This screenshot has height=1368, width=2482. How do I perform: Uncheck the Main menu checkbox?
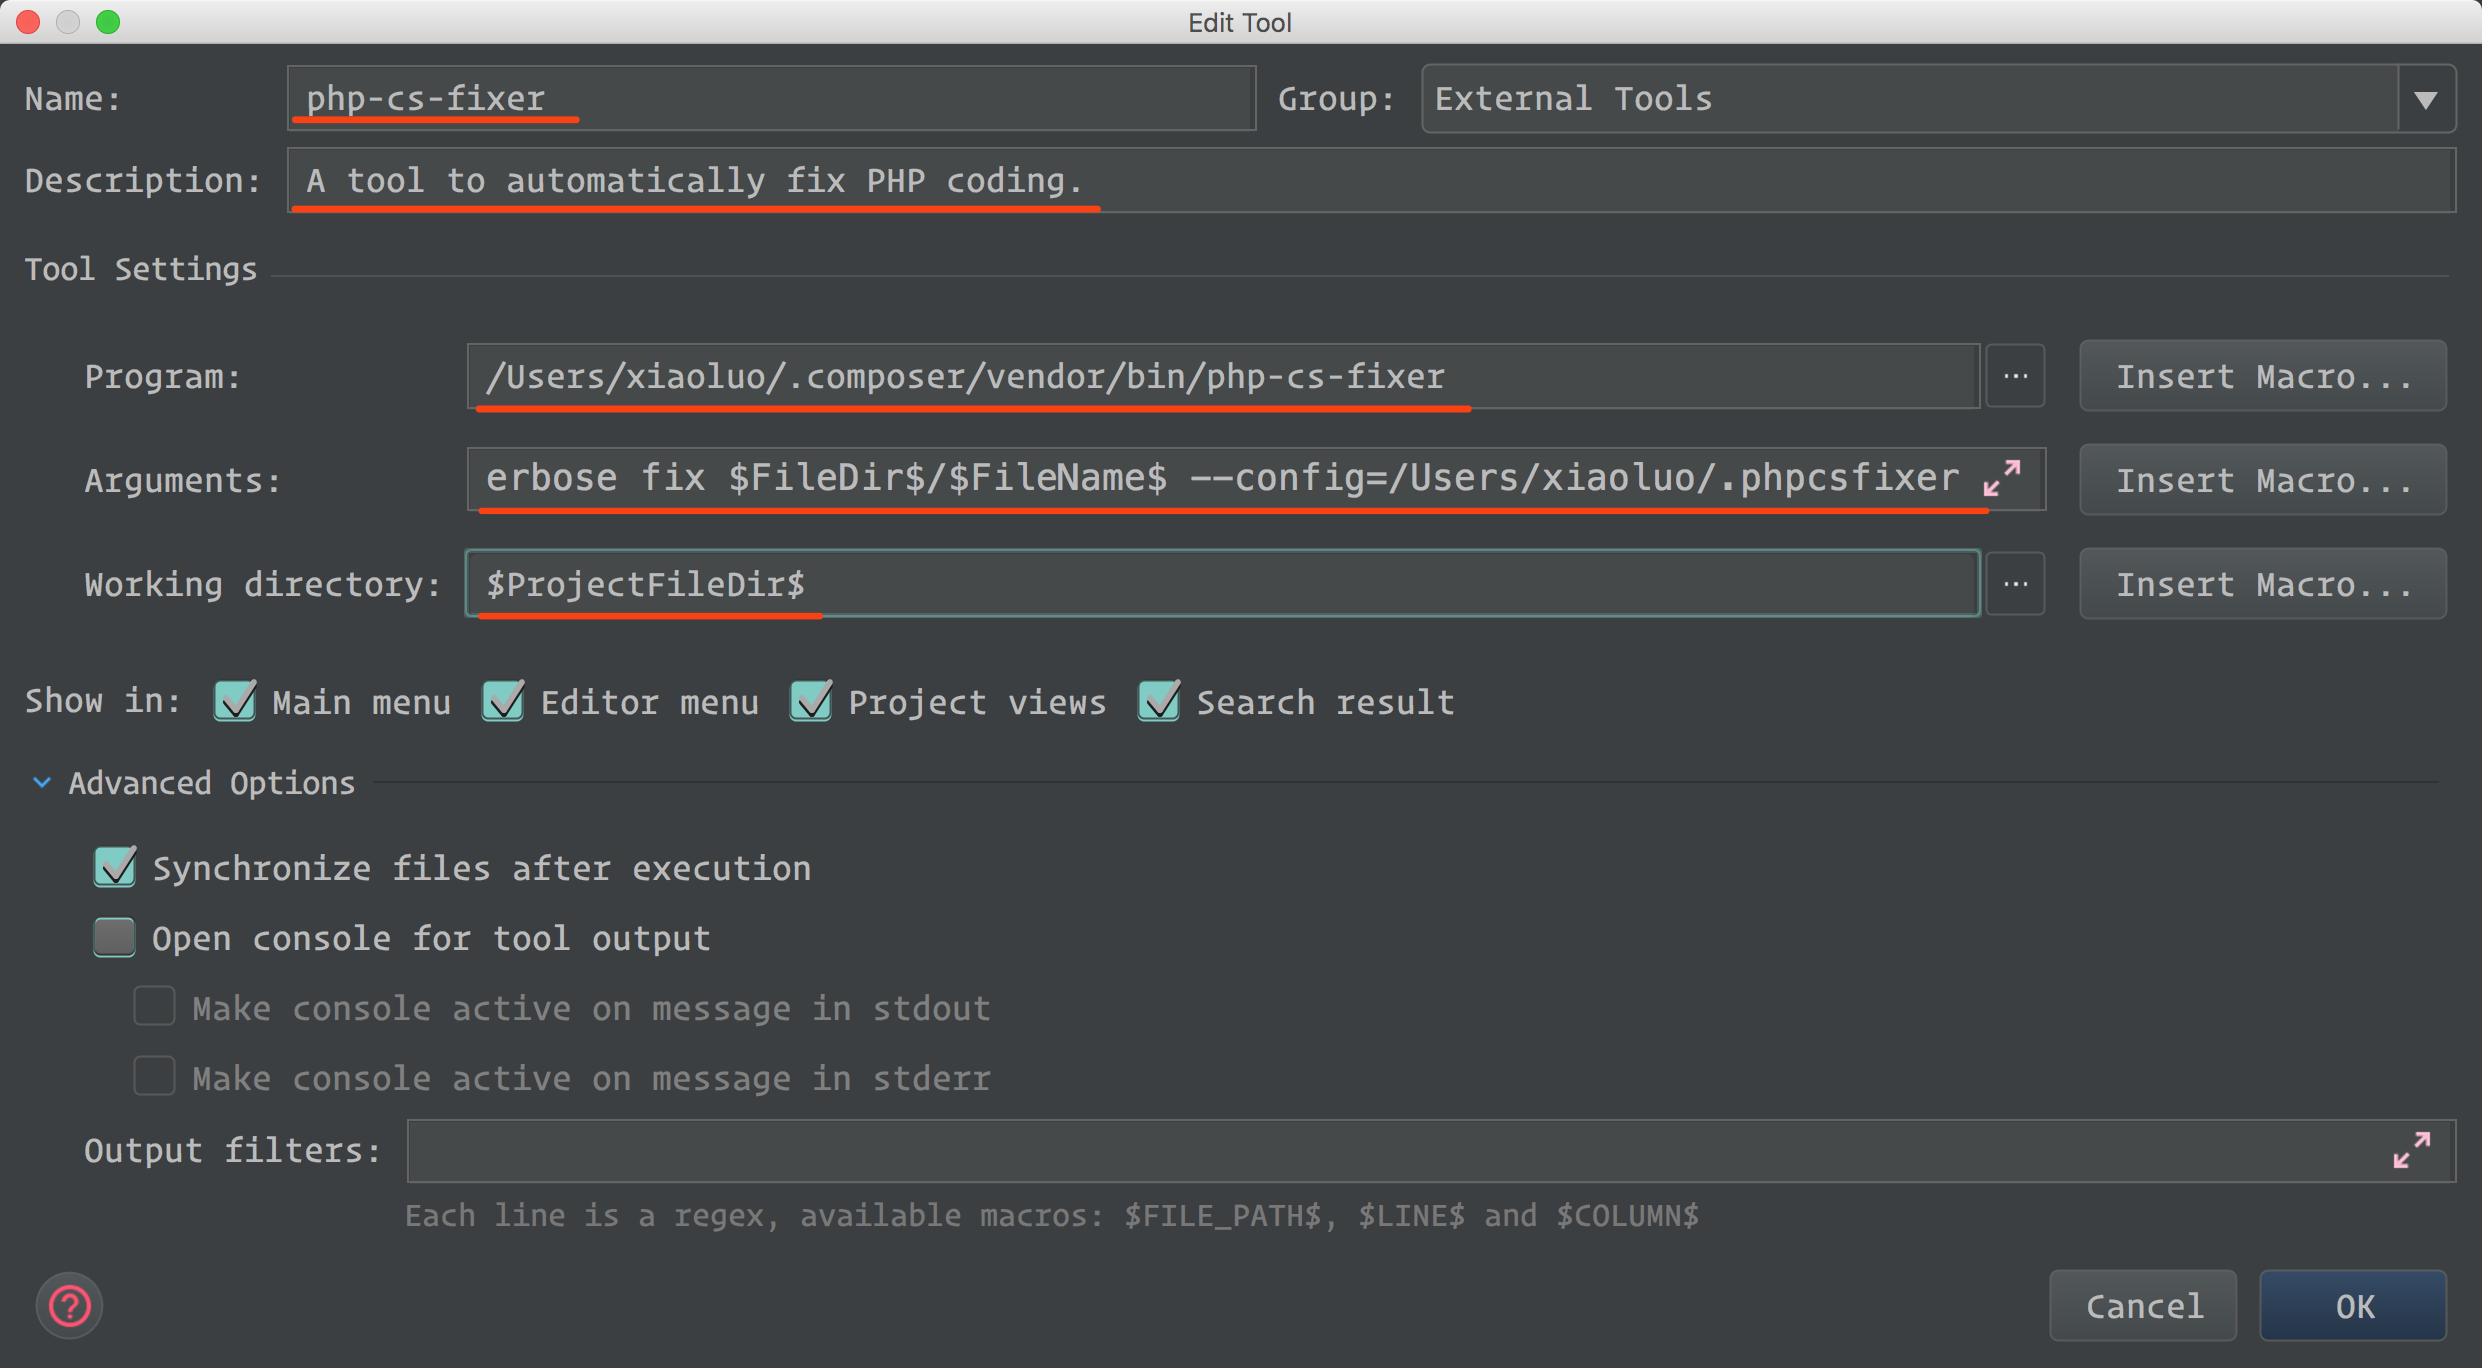(235, 701)
